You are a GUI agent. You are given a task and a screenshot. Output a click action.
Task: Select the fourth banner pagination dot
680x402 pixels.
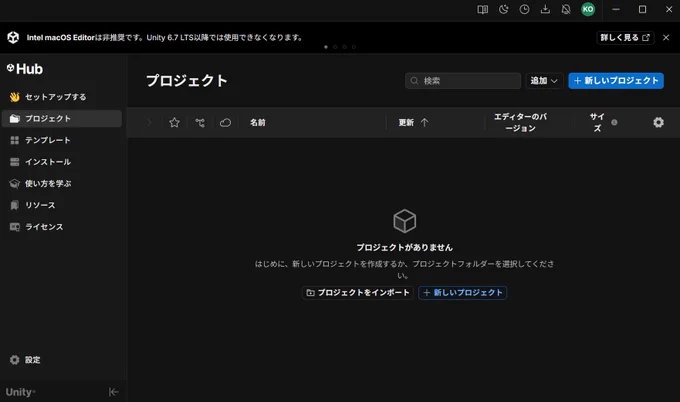[x=354, y=47]
